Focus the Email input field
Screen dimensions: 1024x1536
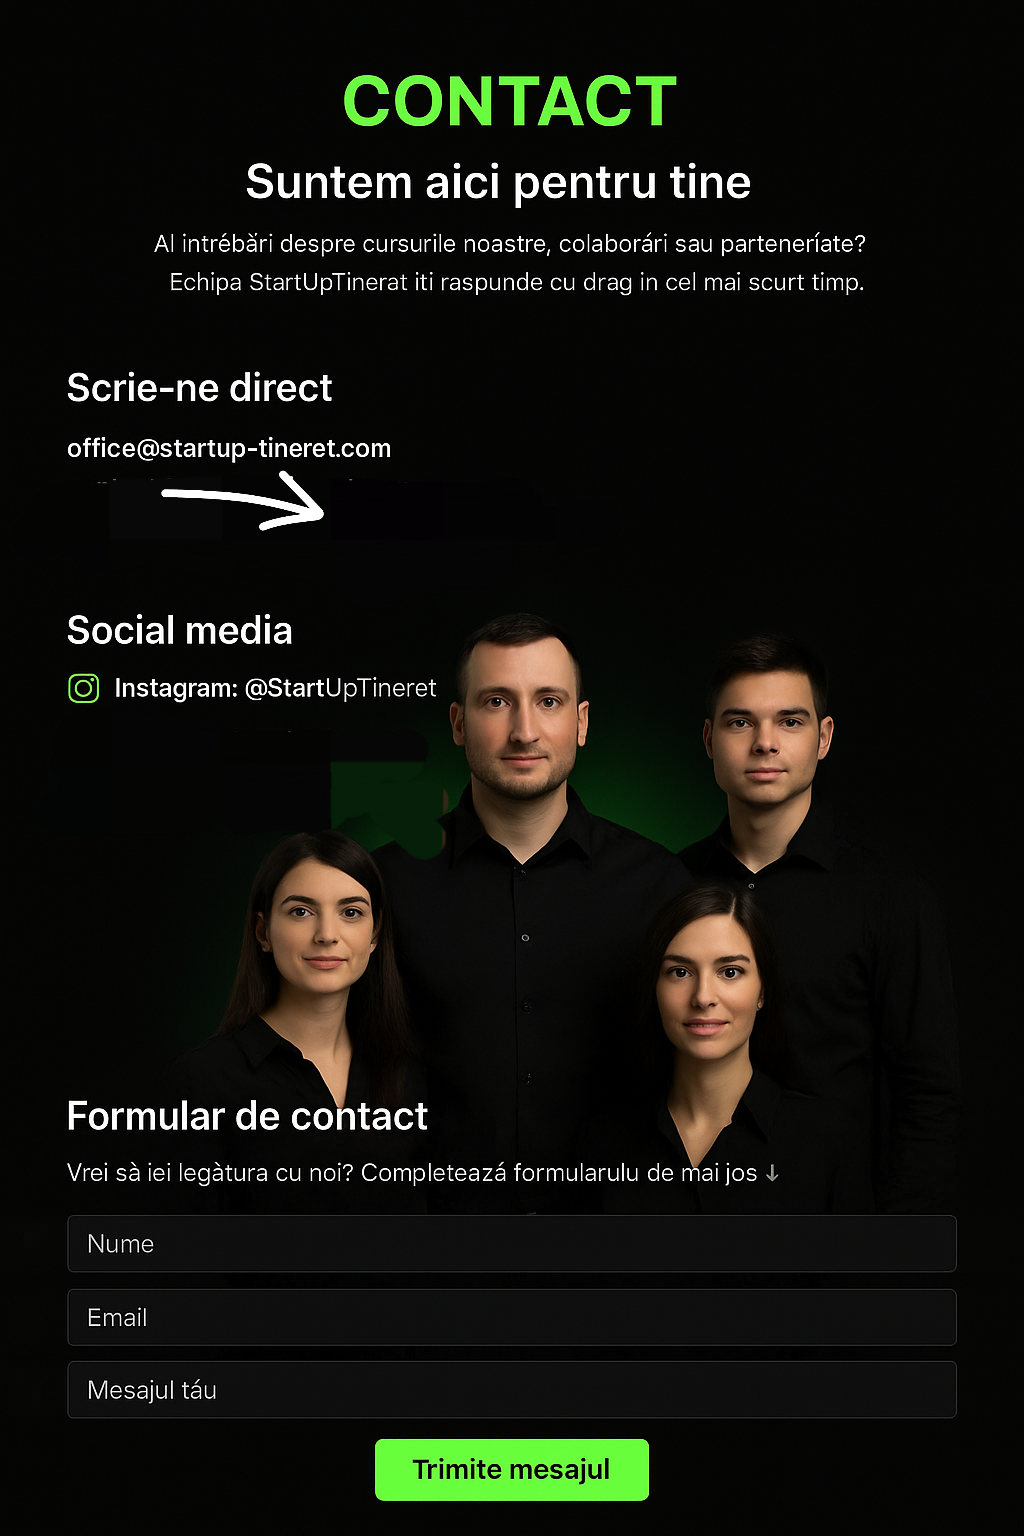point(512,1317)
